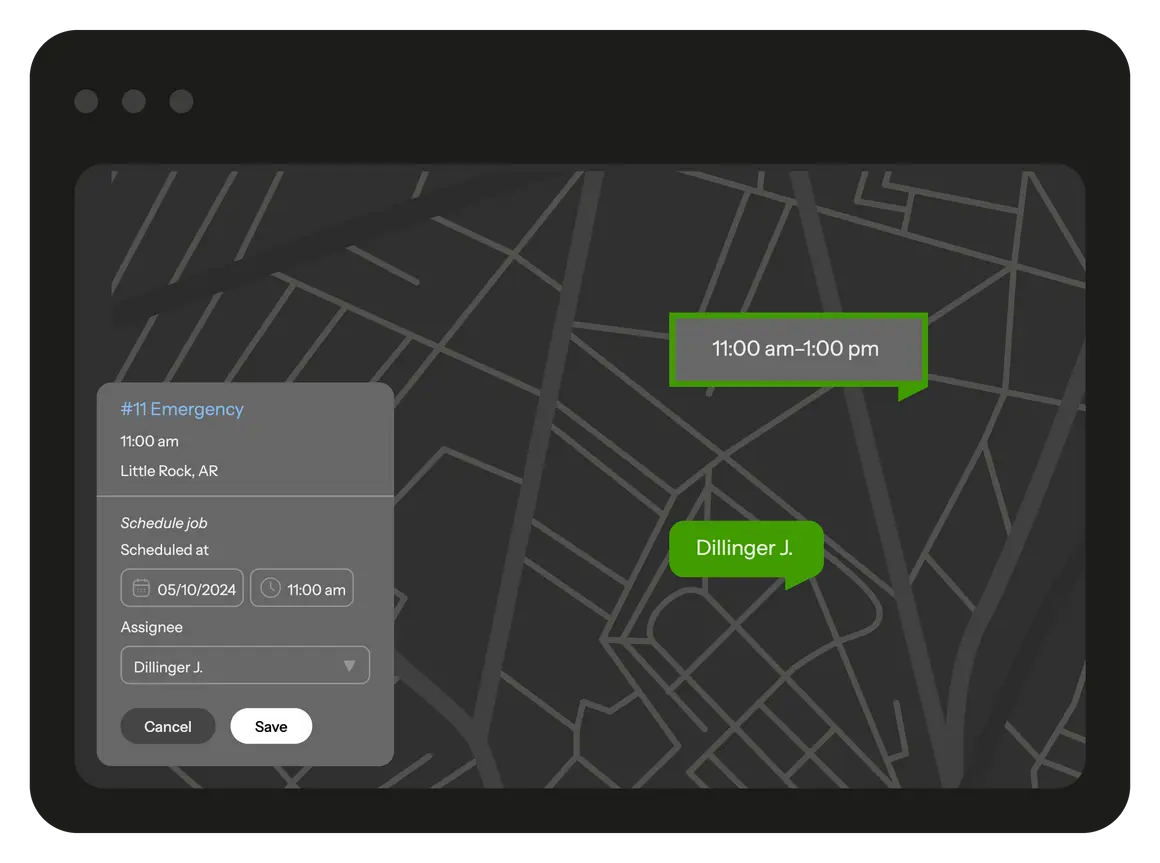Image resolution: width=1160 pixels, height=863 pixels.
Task: Click the Schedule job heading
Action: coord(164,523)
